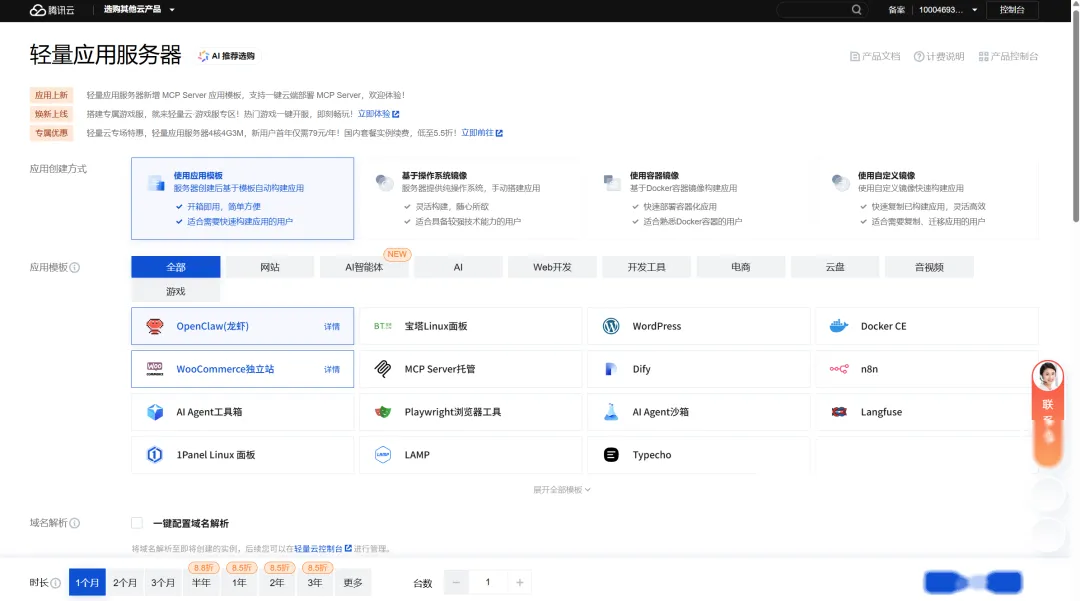Image resolution: width=1080 pixels, height=601 pixels.
Task: Select 使用自定义镜像 creation method
Action: [x=926, y=198]
